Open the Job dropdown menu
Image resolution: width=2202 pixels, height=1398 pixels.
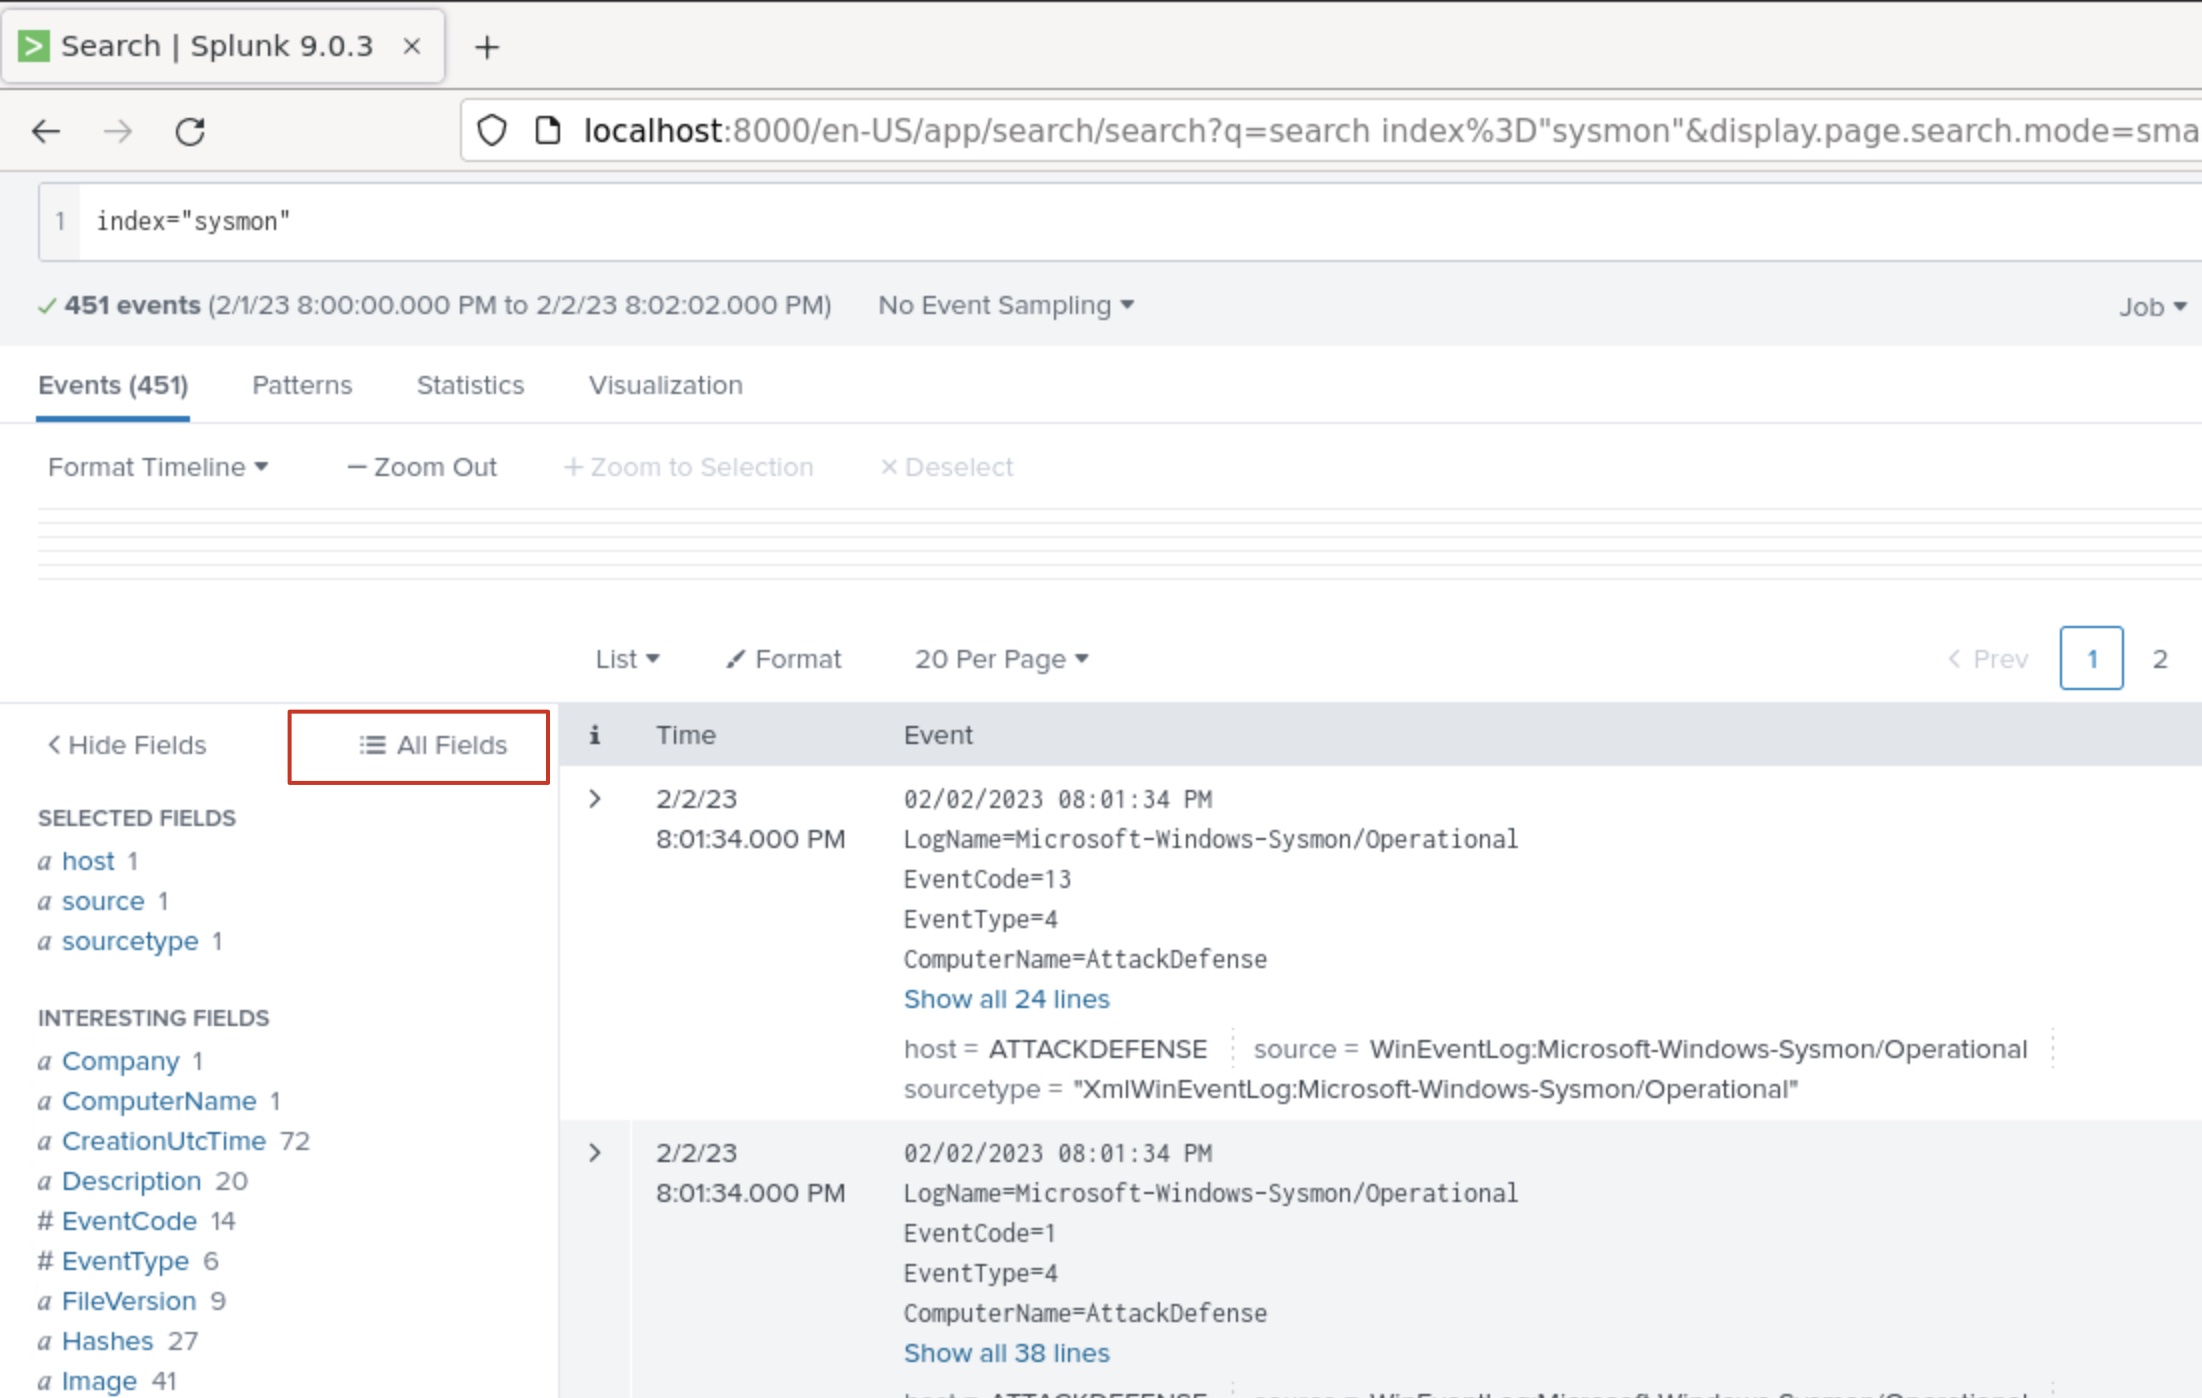point(2152,307)
